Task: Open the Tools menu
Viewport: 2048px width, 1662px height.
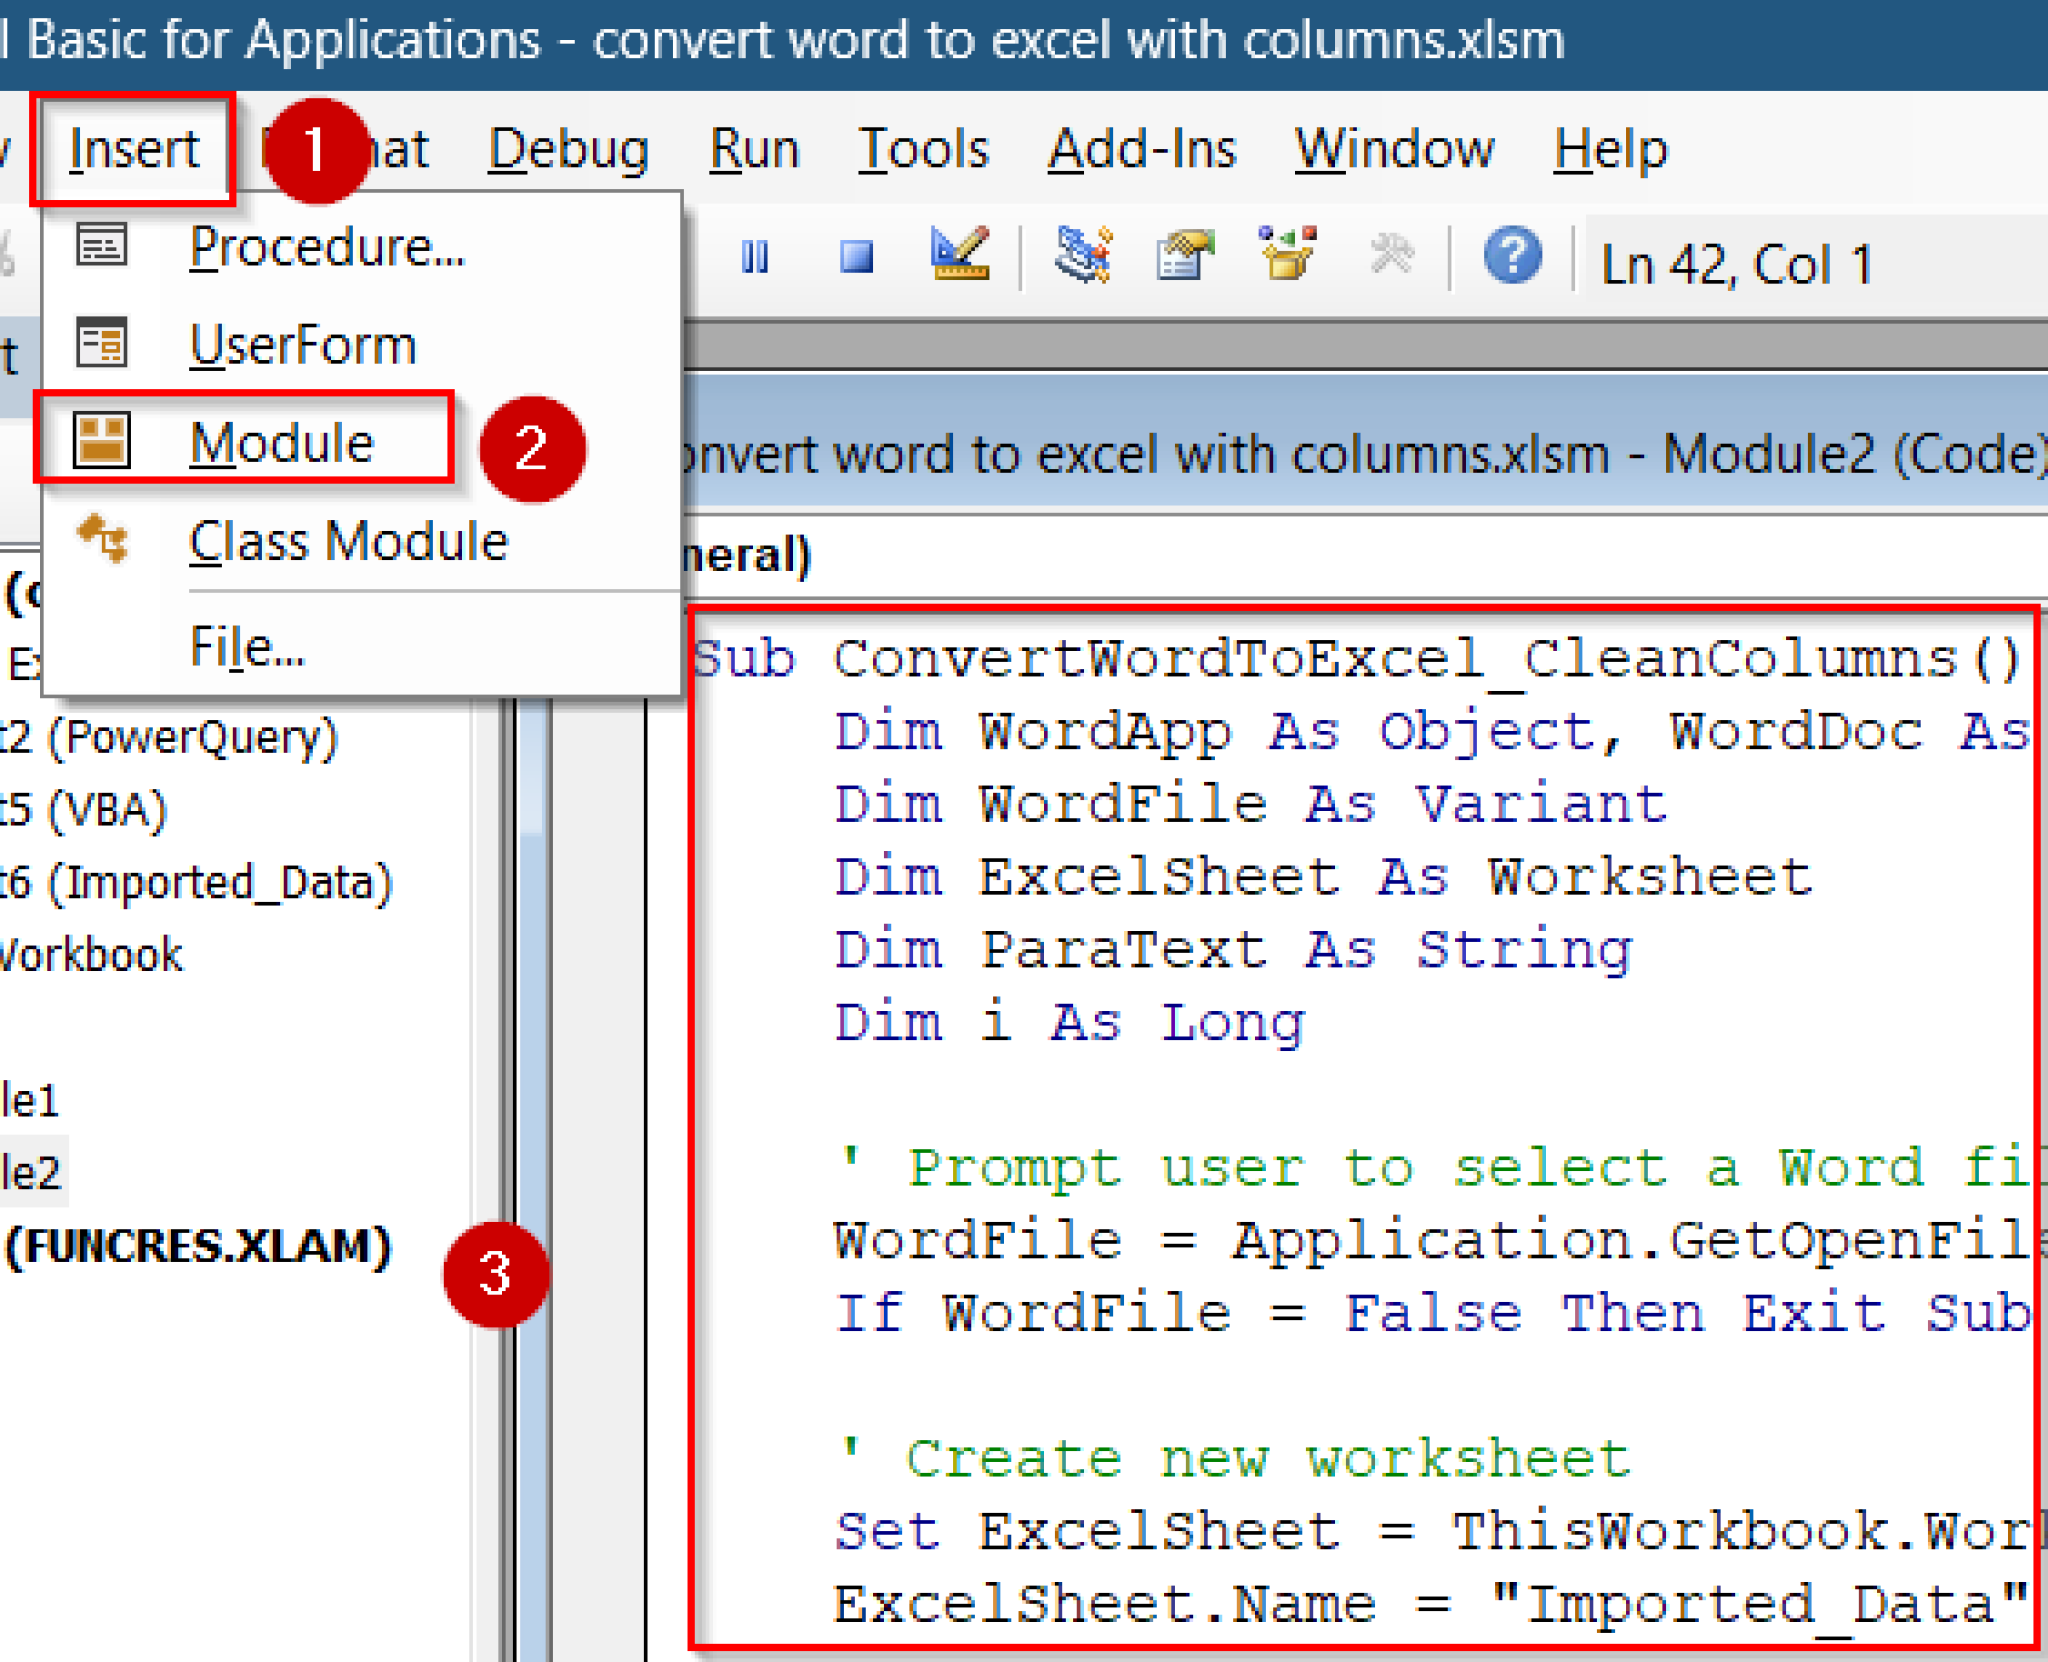Action: (x=922, y=148)
